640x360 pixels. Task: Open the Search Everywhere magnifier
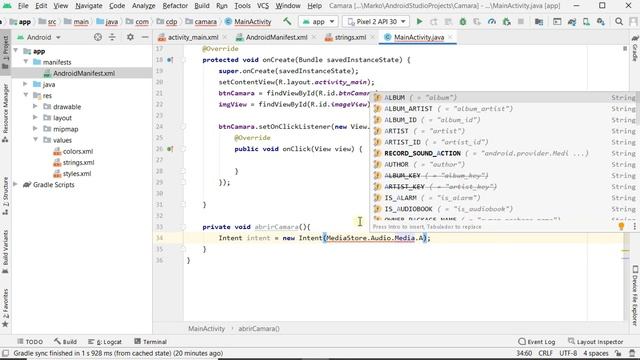[619, 22]
